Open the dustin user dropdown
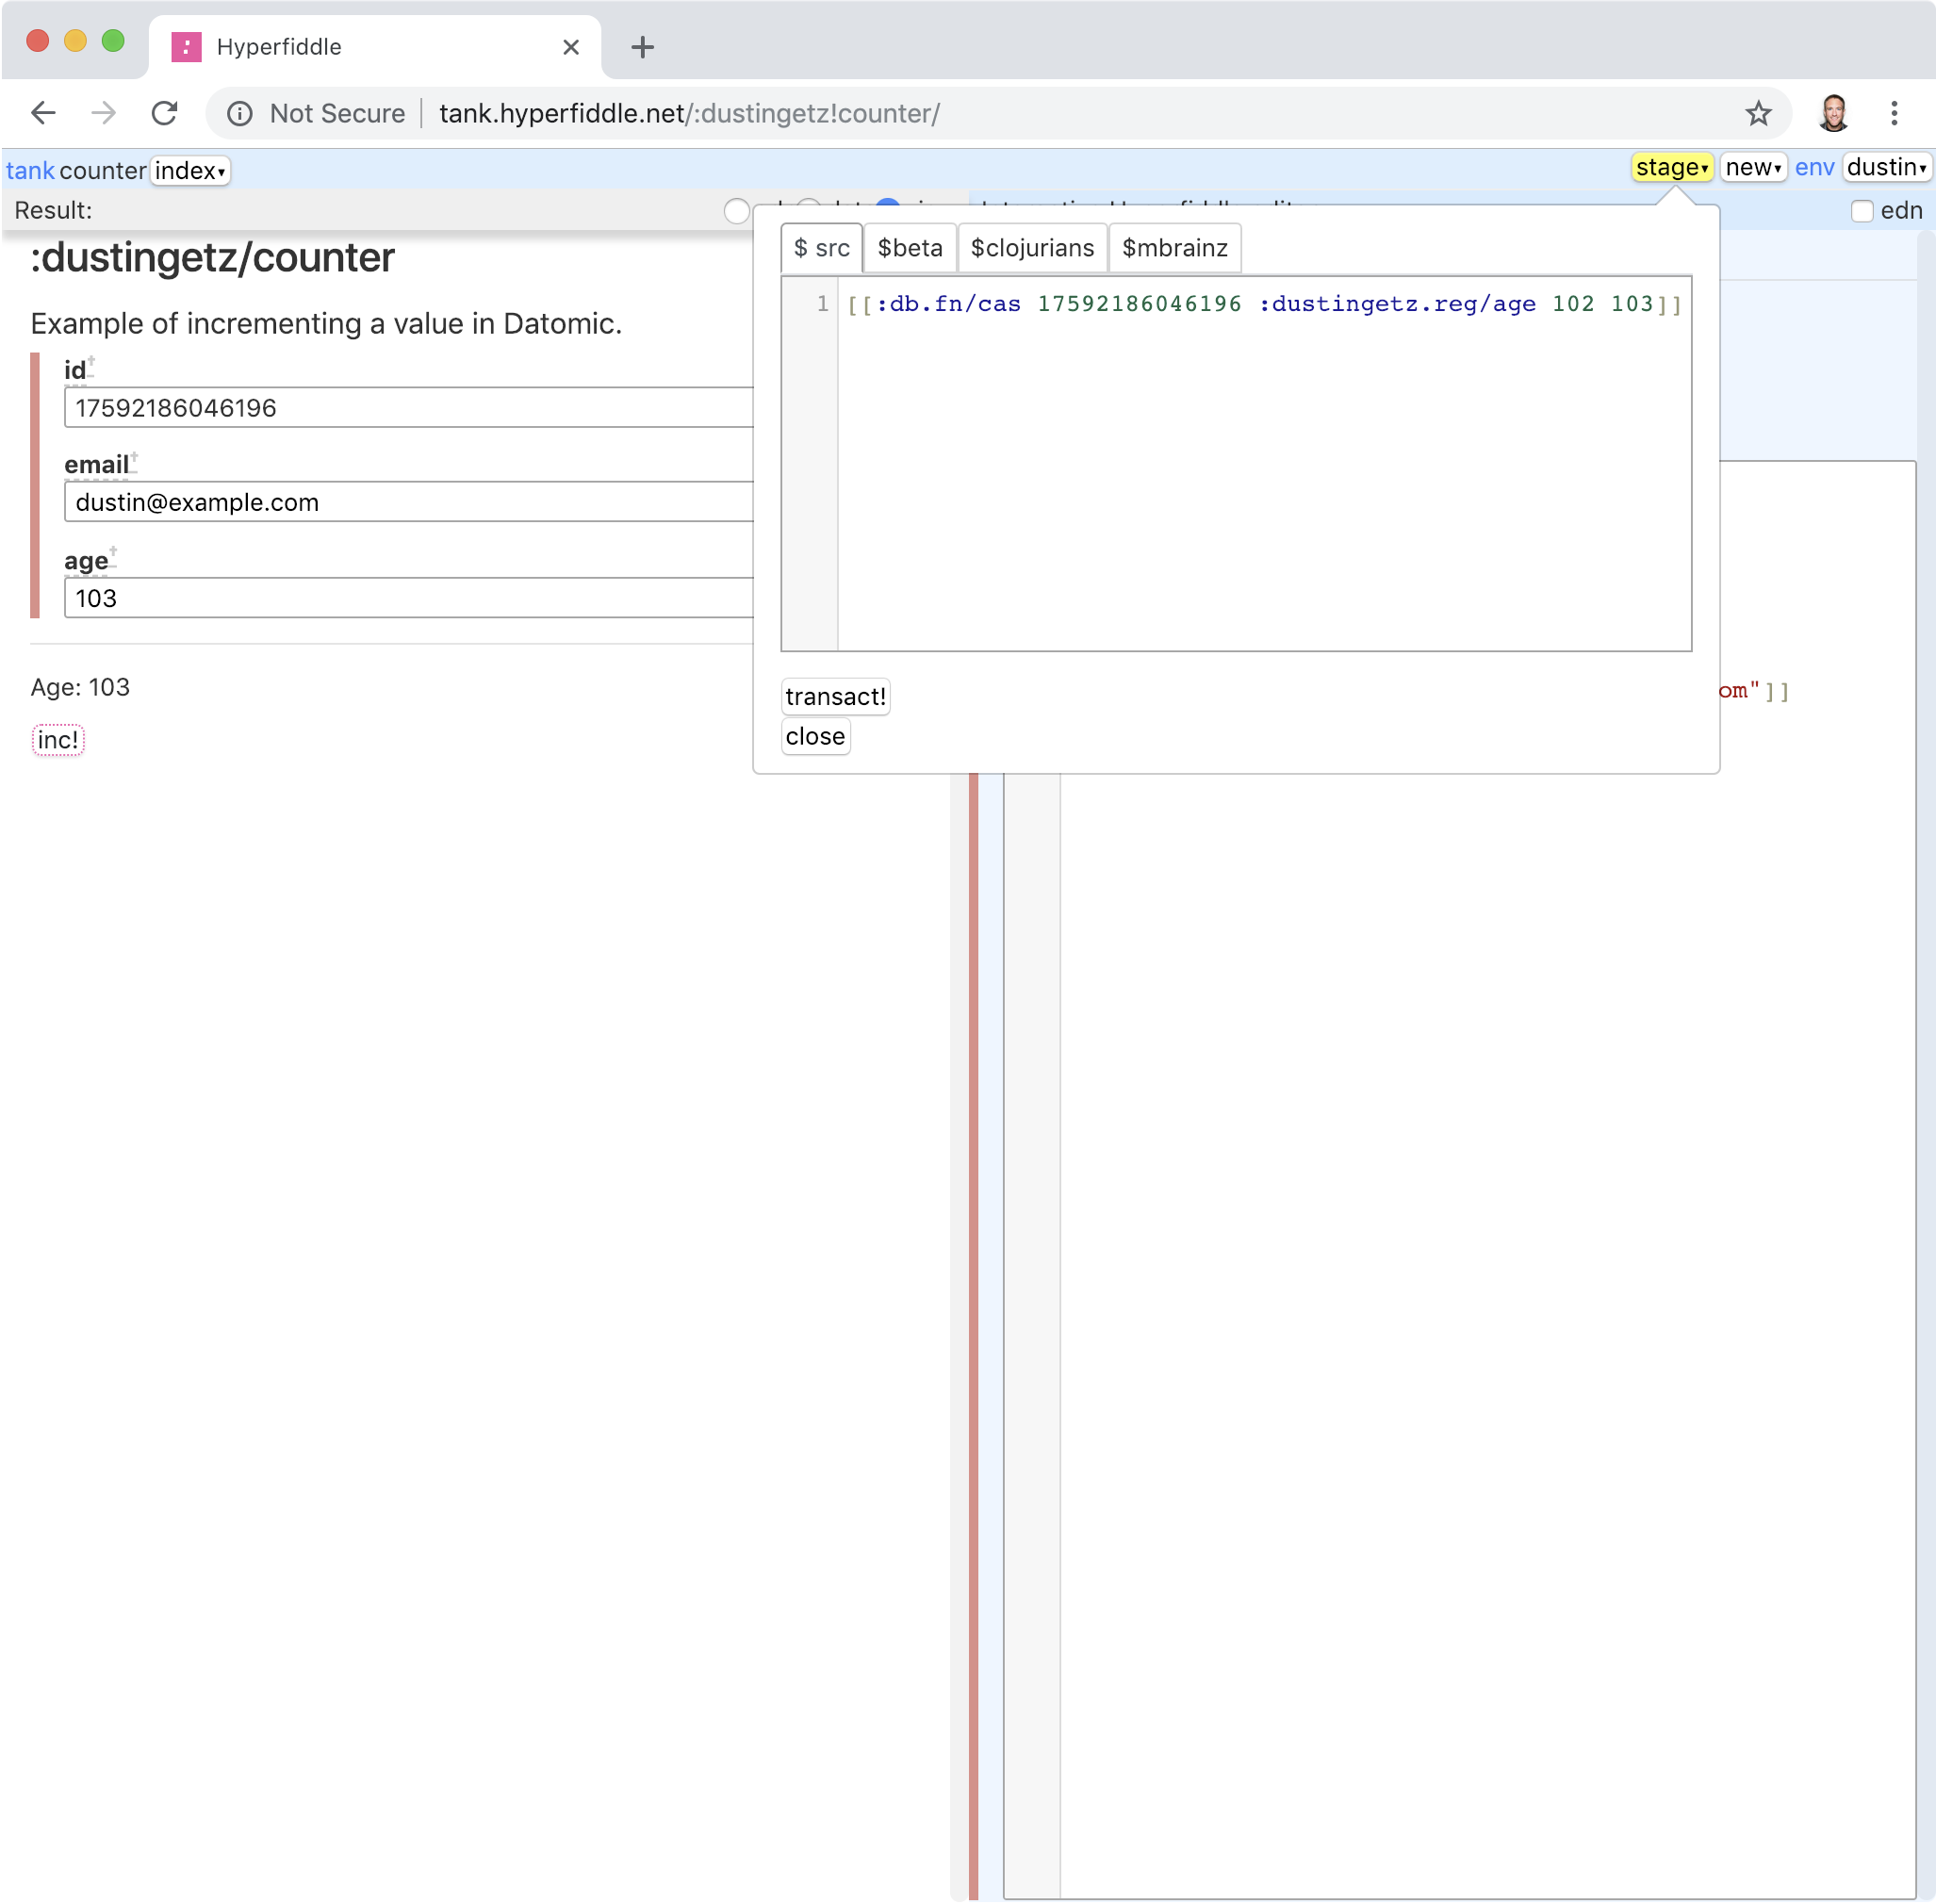Screen dimensions: 1936x1904 pyautogui.click(x=1886, y=168)
